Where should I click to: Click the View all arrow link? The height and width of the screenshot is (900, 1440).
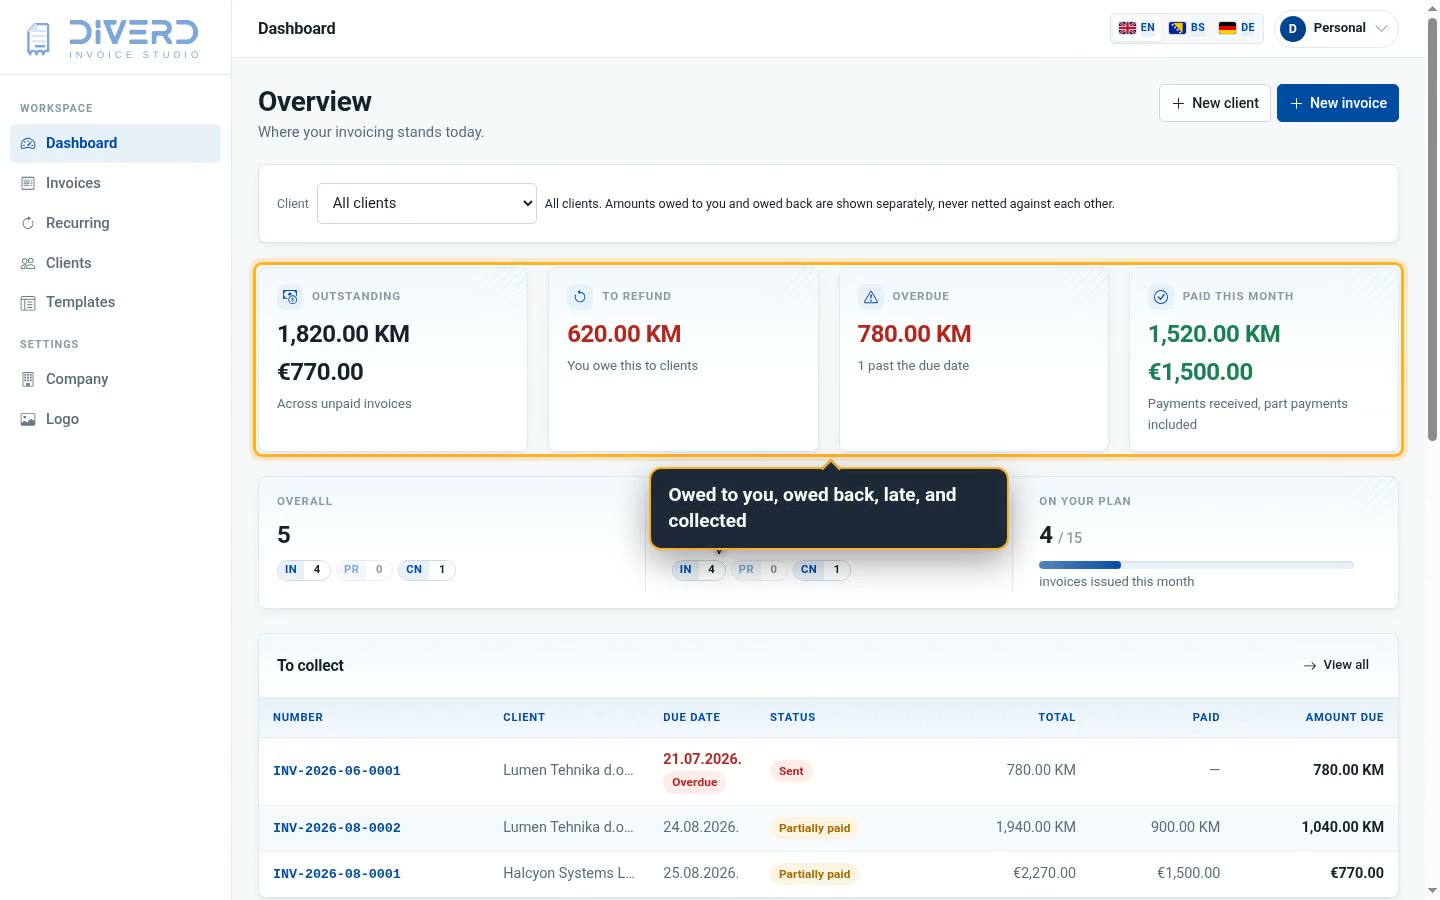click(x=1336, y=665)
